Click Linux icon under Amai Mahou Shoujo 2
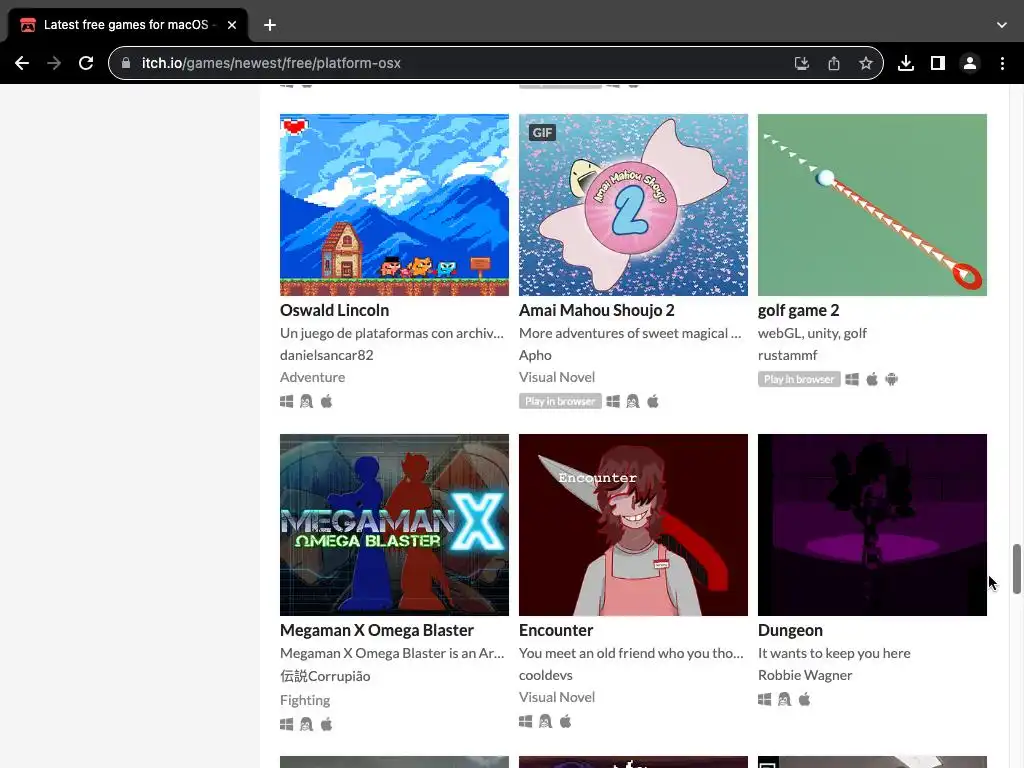 pyautogui.click(x=633, y=401)
